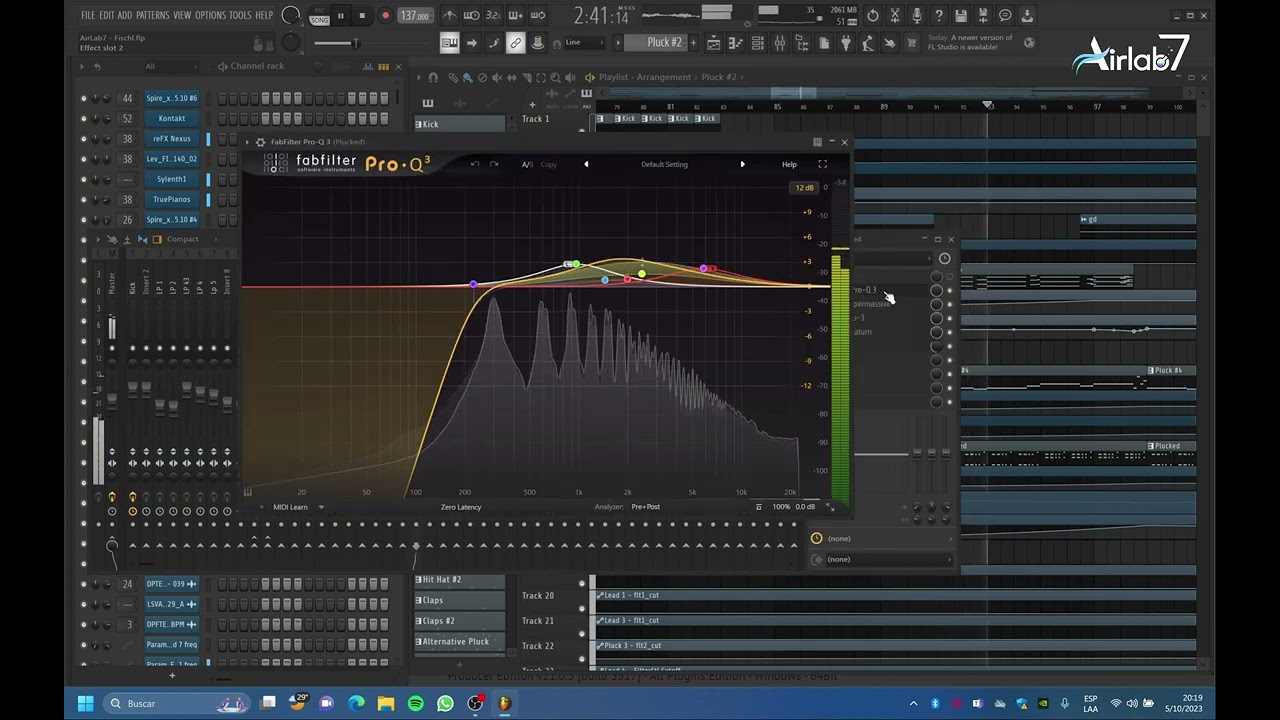
Task: Select the Hit Hat #2 pattern
Action: (x=461, y=580)
